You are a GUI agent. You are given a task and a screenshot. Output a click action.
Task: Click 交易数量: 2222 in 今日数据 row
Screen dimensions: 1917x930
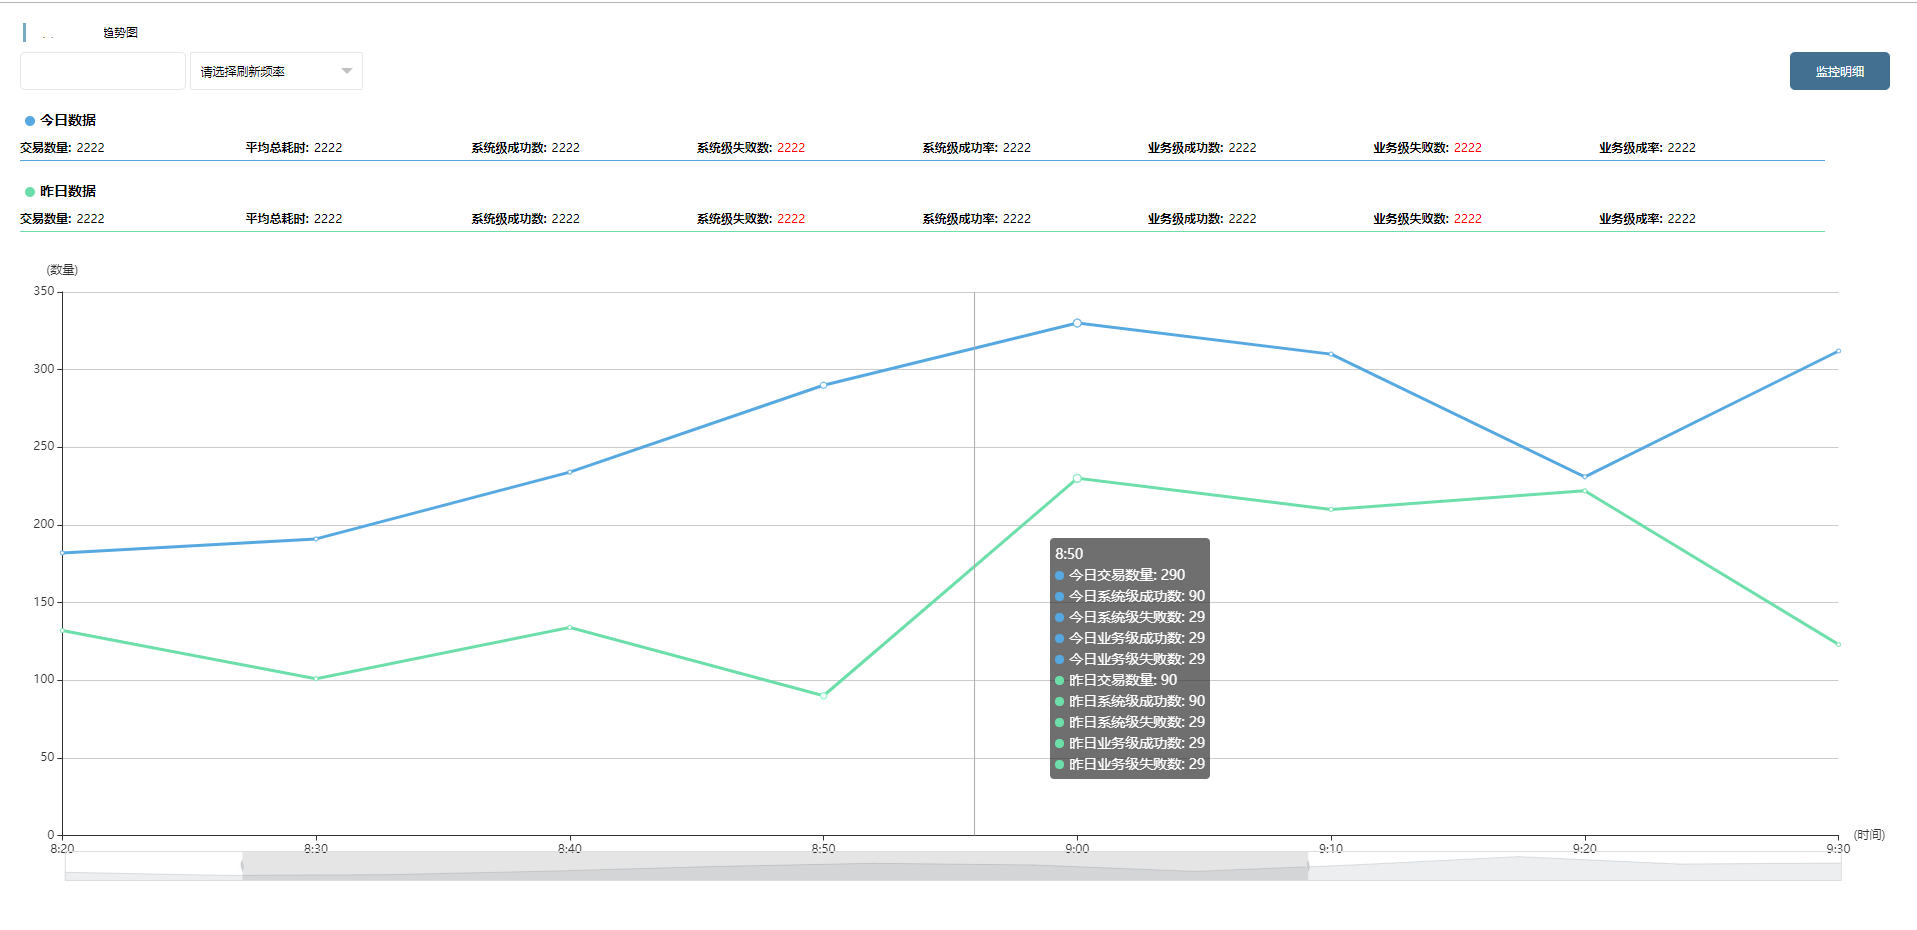point(62,148)
